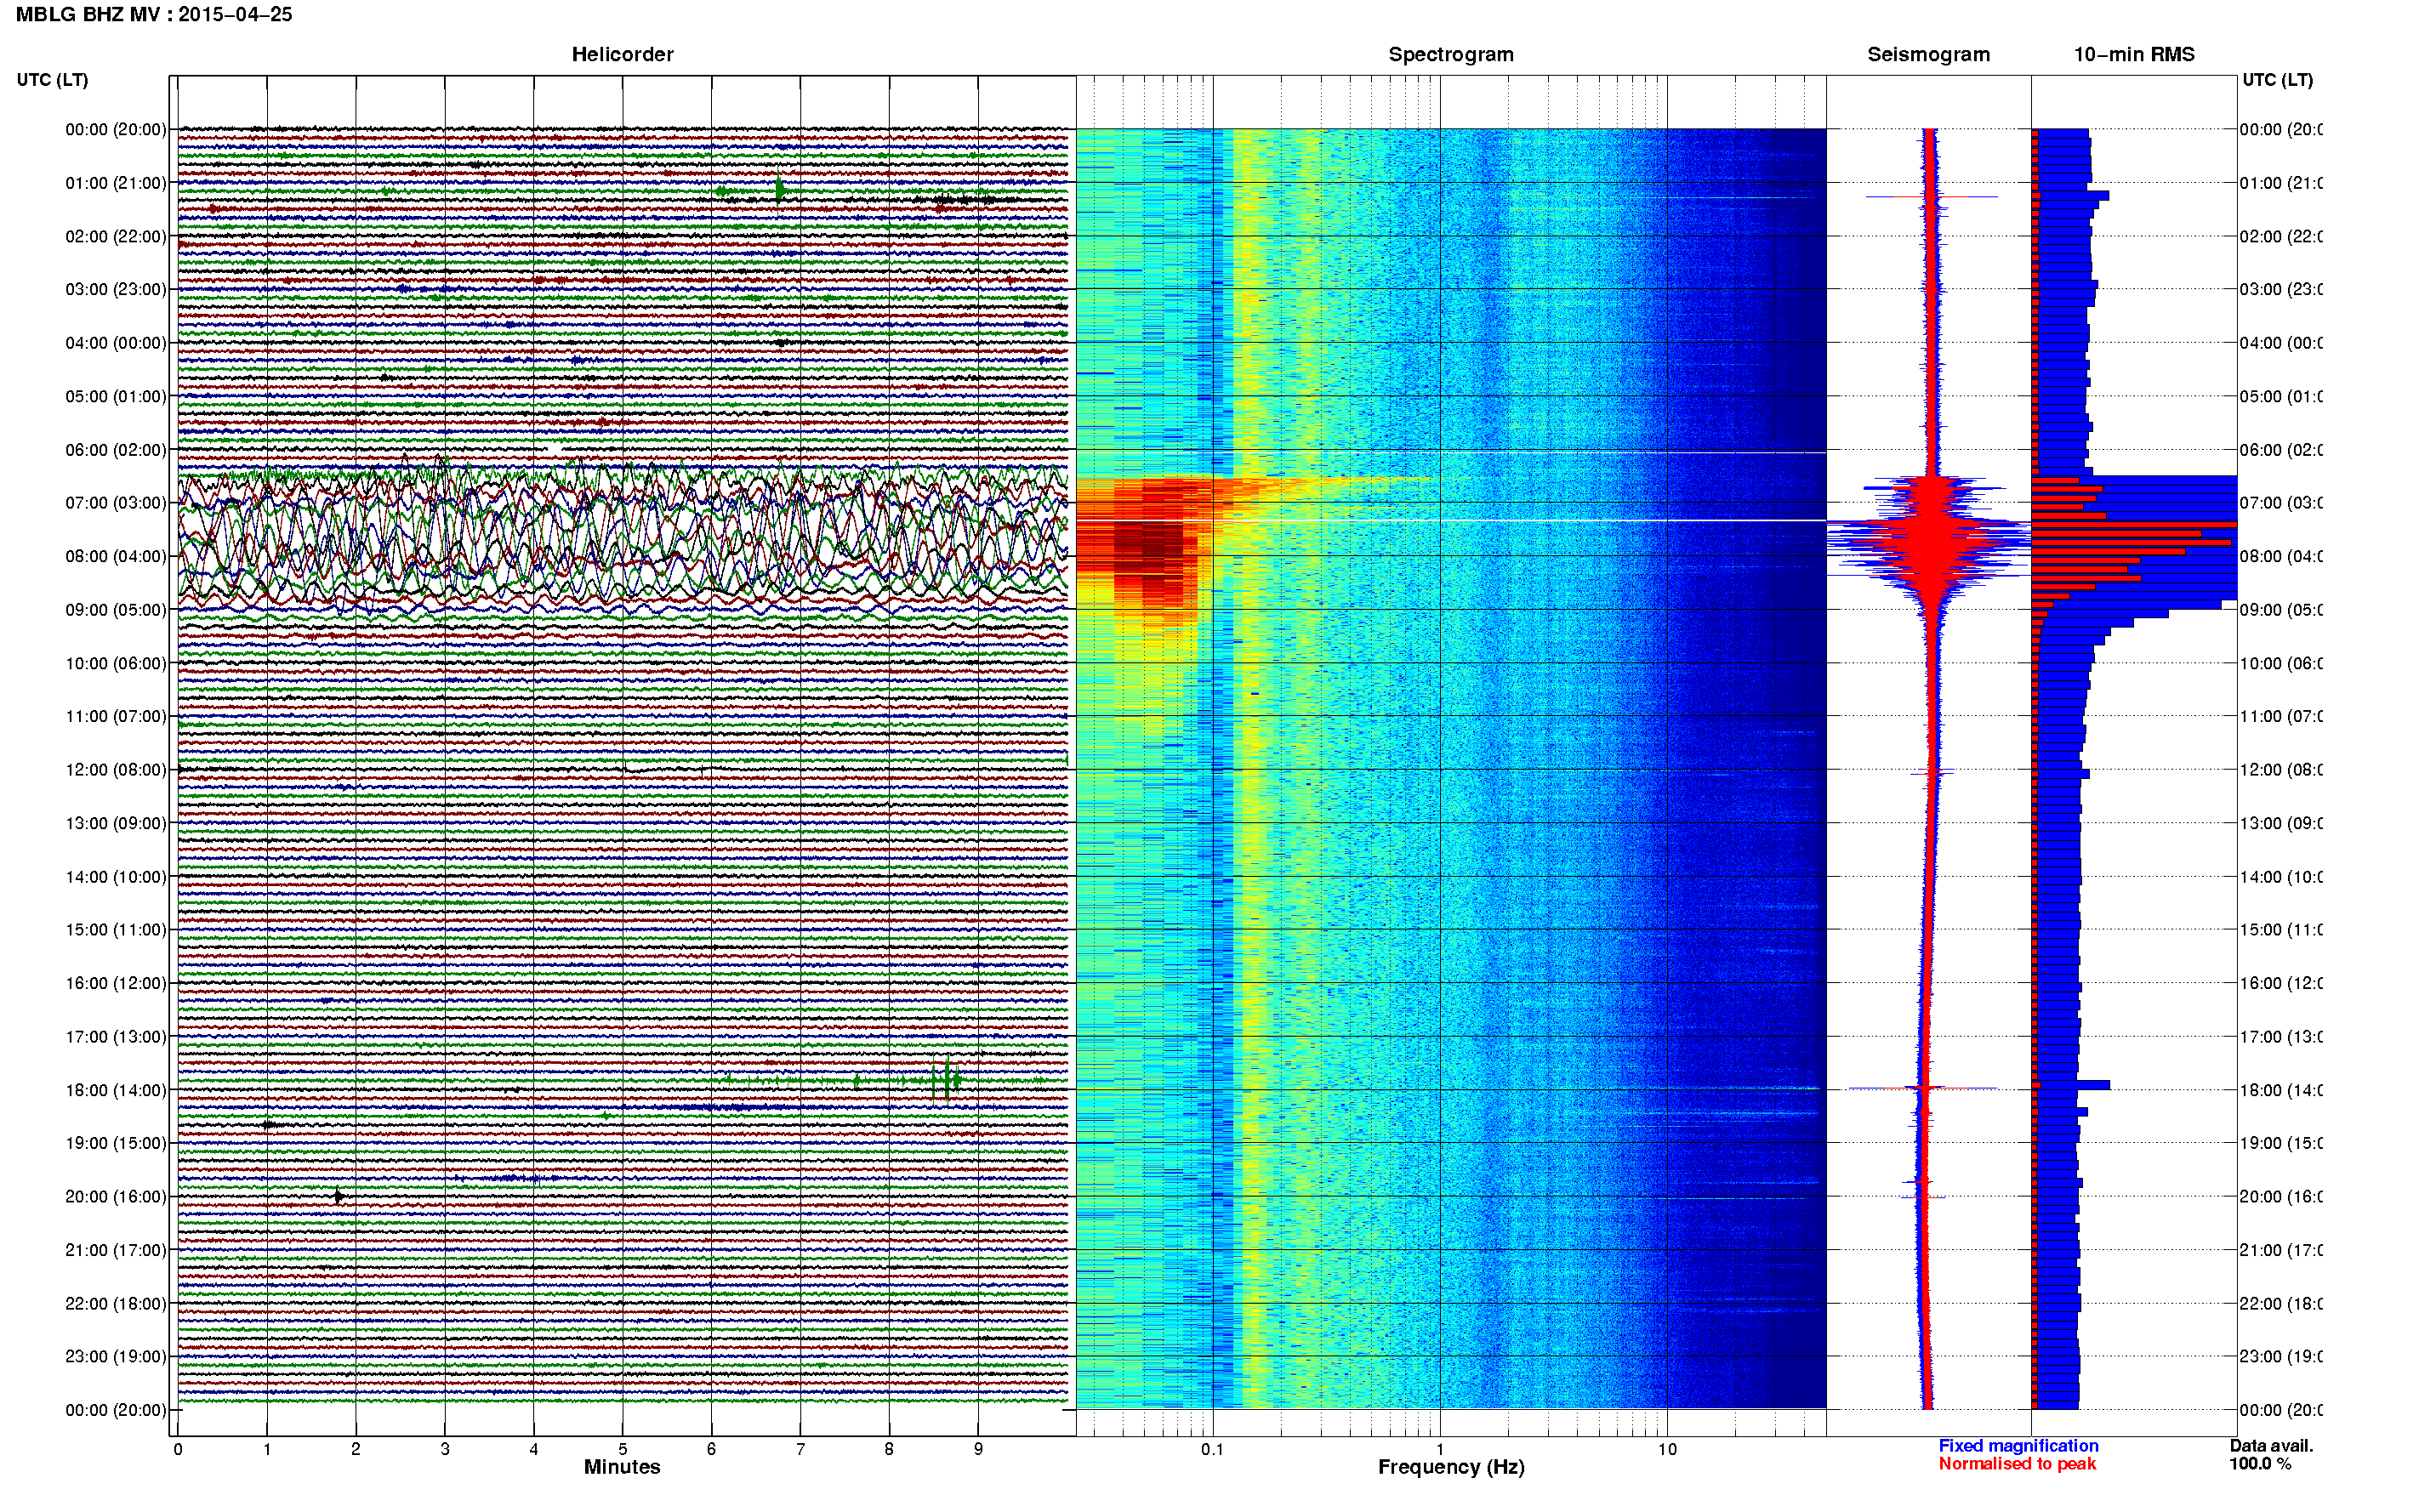Image resolution: width=2419 pixels, height=1512 pixels.
Task: Click the title 'MBLG BHZ MV : 2015-04-25'
Action: [154, 15]
